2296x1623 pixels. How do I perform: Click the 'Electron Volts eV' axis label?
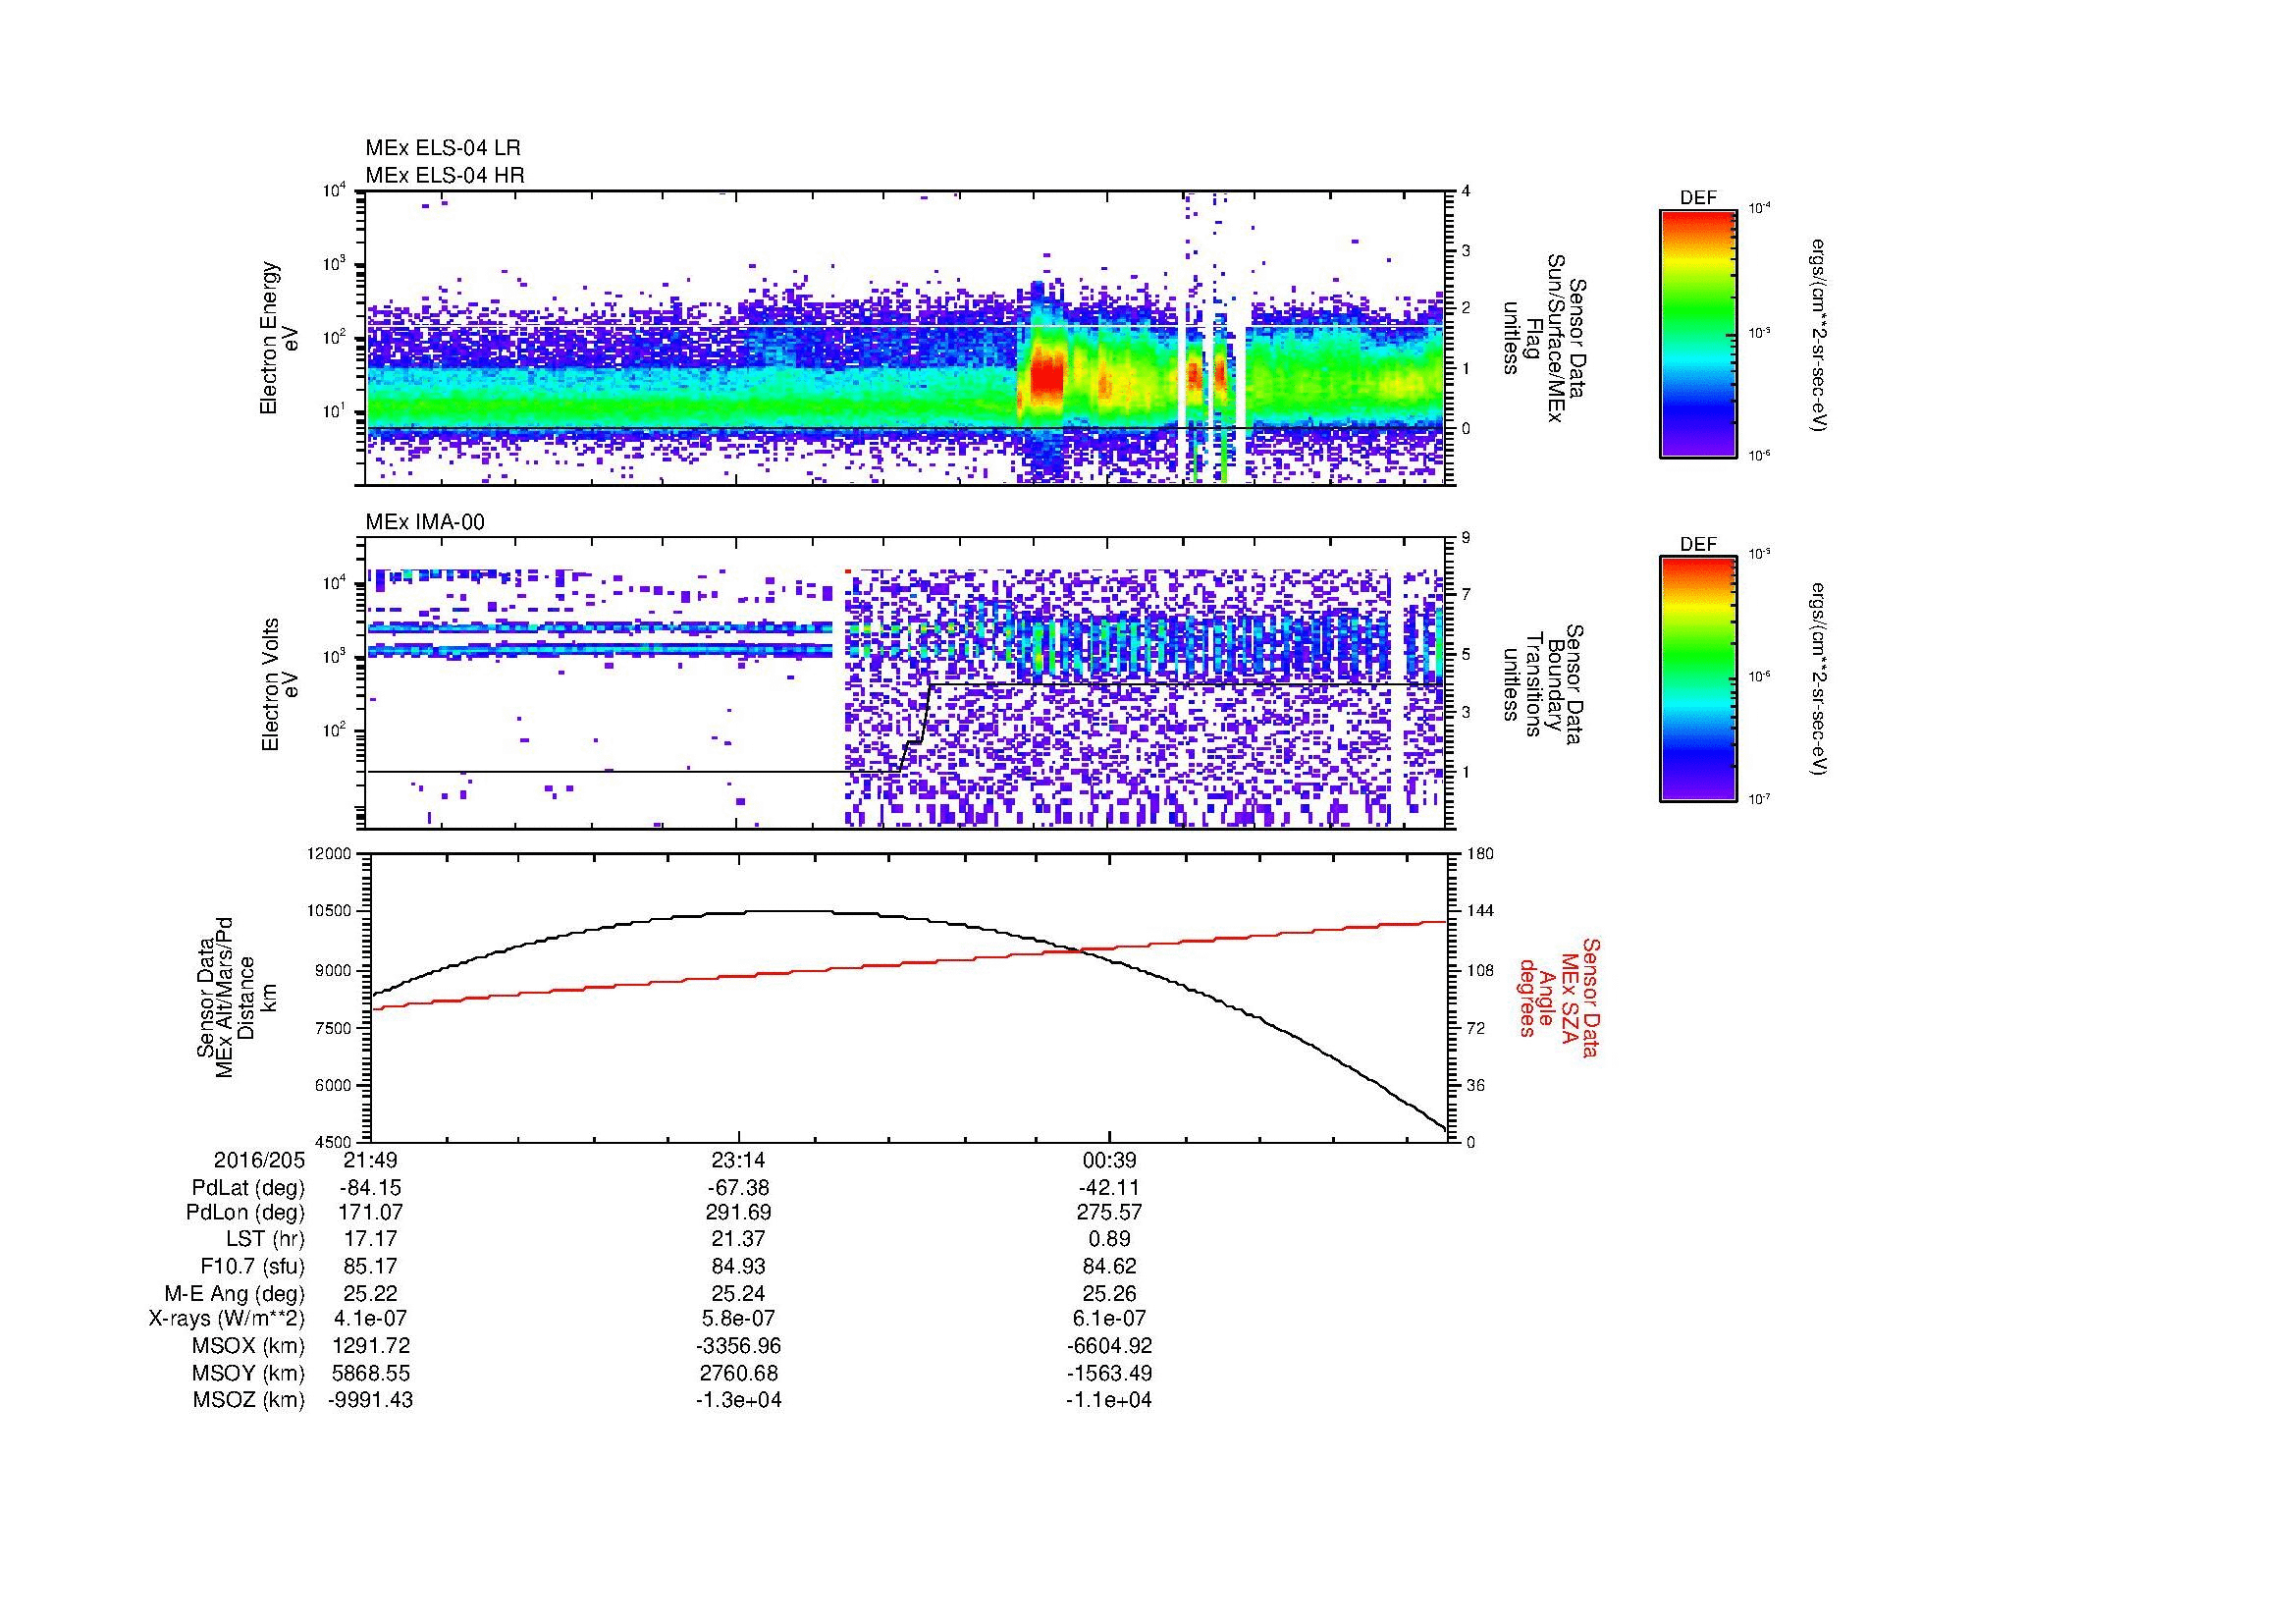coord(279,684)
